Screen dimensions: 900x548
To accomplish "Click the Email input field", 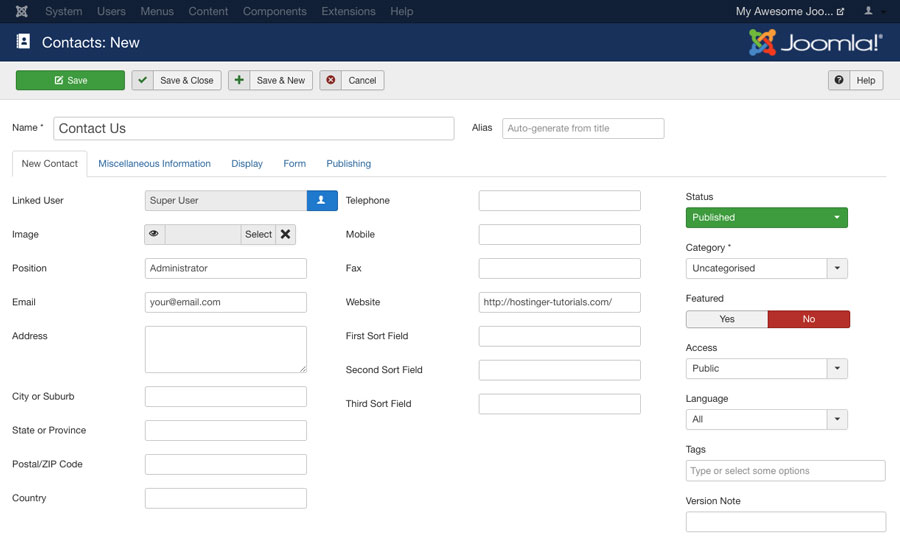I will click(x=226, y=302).
